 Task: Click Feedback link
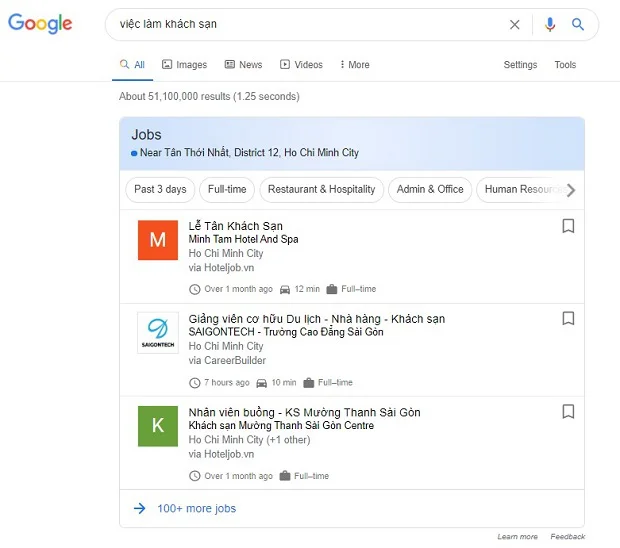(x=568, y=537)
